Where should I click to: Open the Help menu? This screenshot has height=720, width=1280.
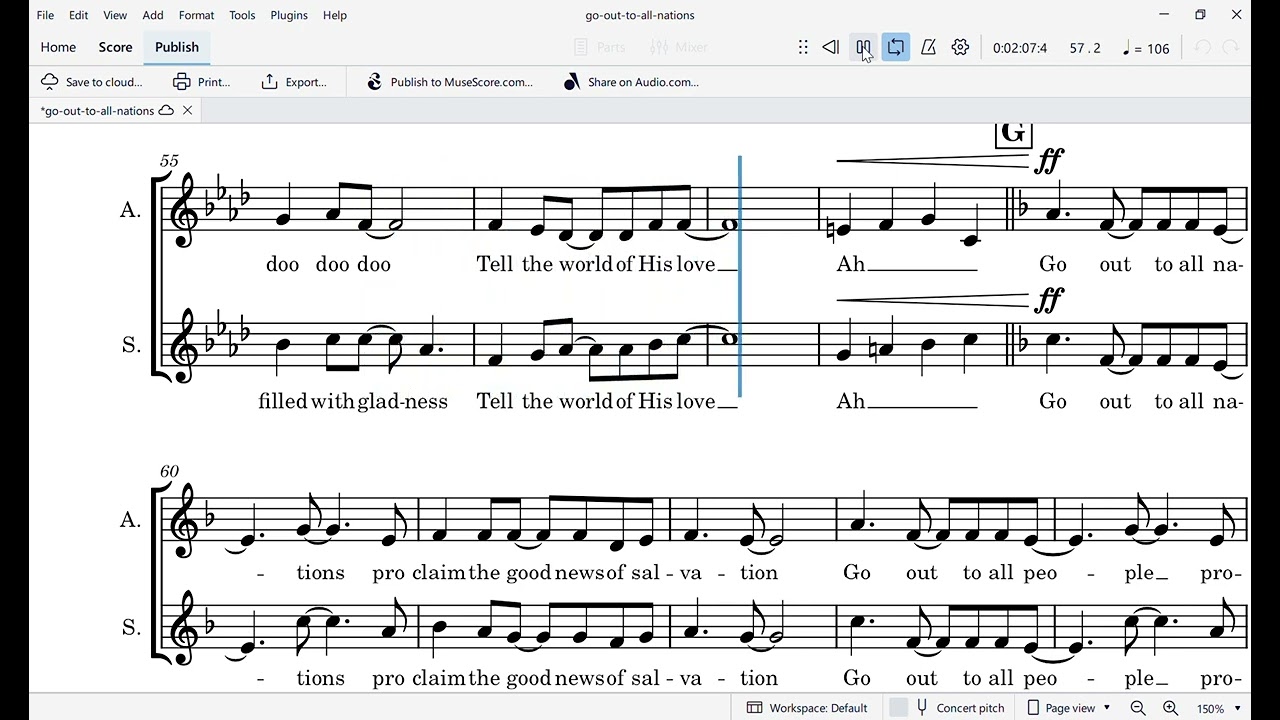[x=335, y=15]
